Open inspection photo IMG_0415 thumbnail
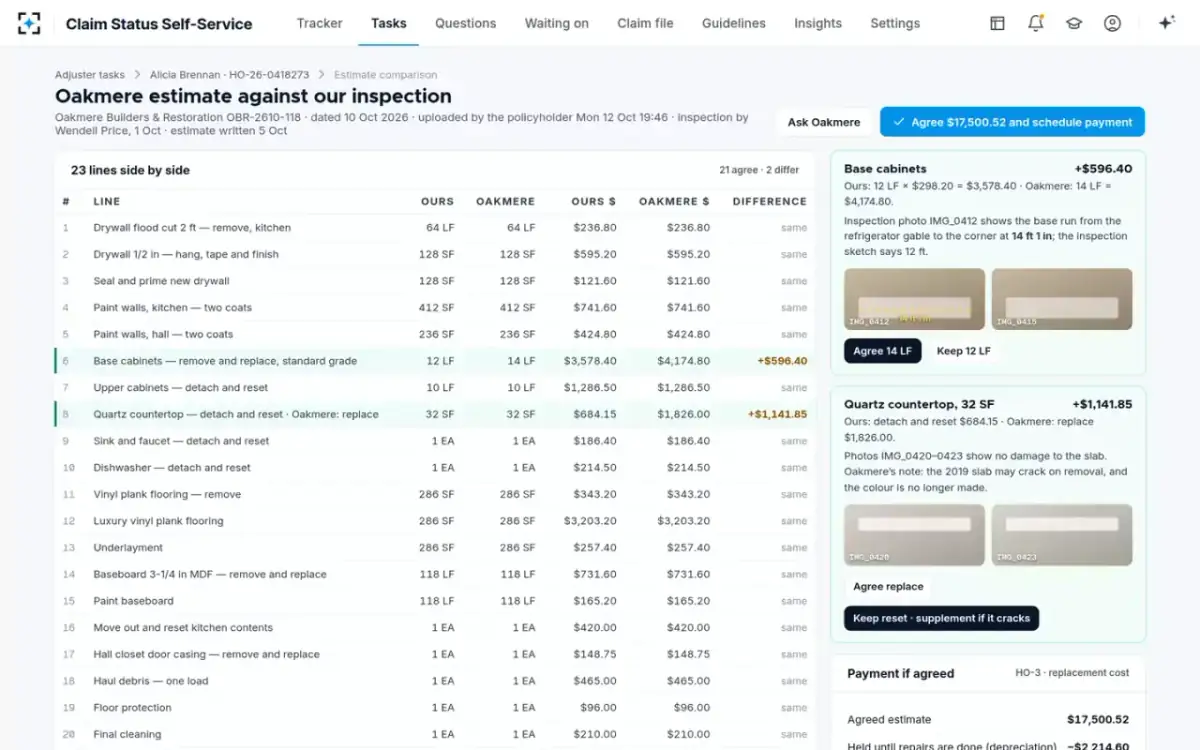This screenshot has width=1200, height=750. coord(1062,299)
